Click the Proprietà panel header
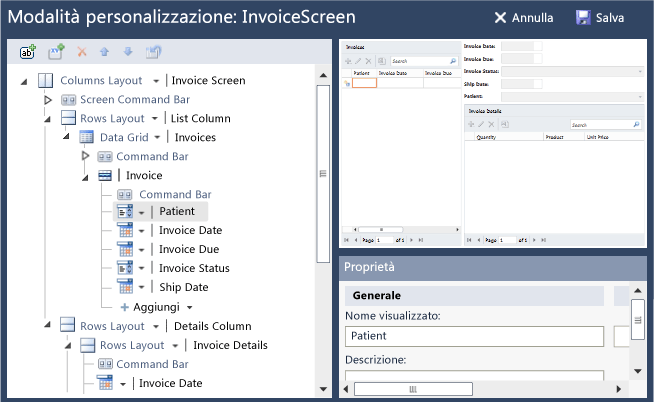654x402 pixels. [x=493, y=267]
